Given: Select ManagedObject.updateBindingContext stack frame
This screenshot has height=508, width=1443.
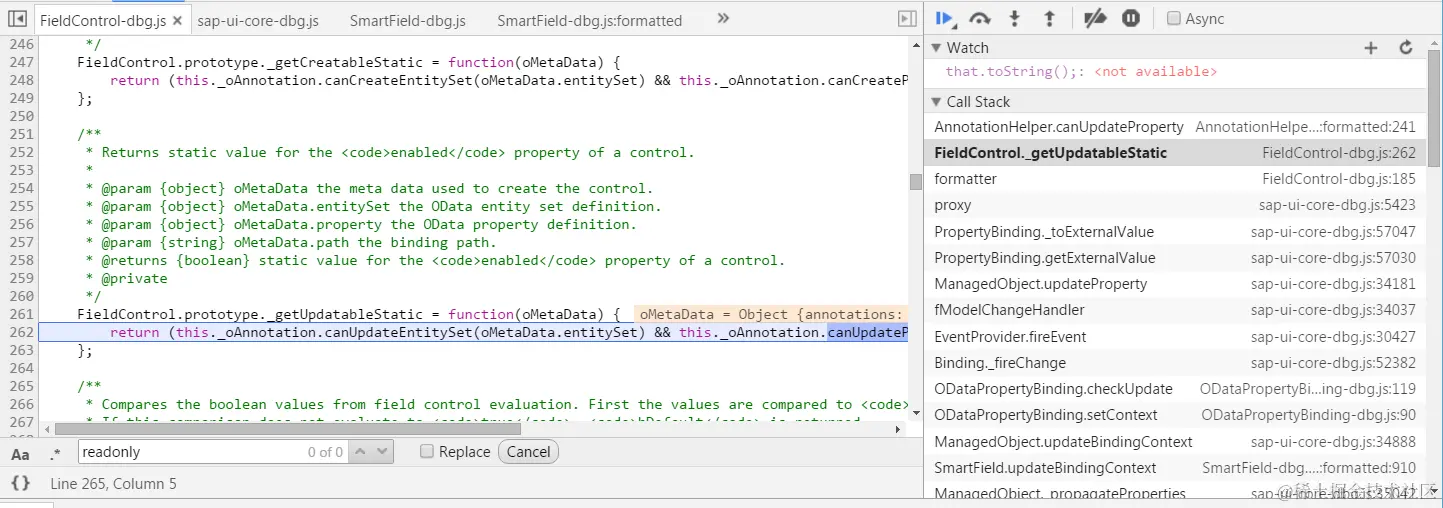Looking at the screenshot, I should 1176,442.
